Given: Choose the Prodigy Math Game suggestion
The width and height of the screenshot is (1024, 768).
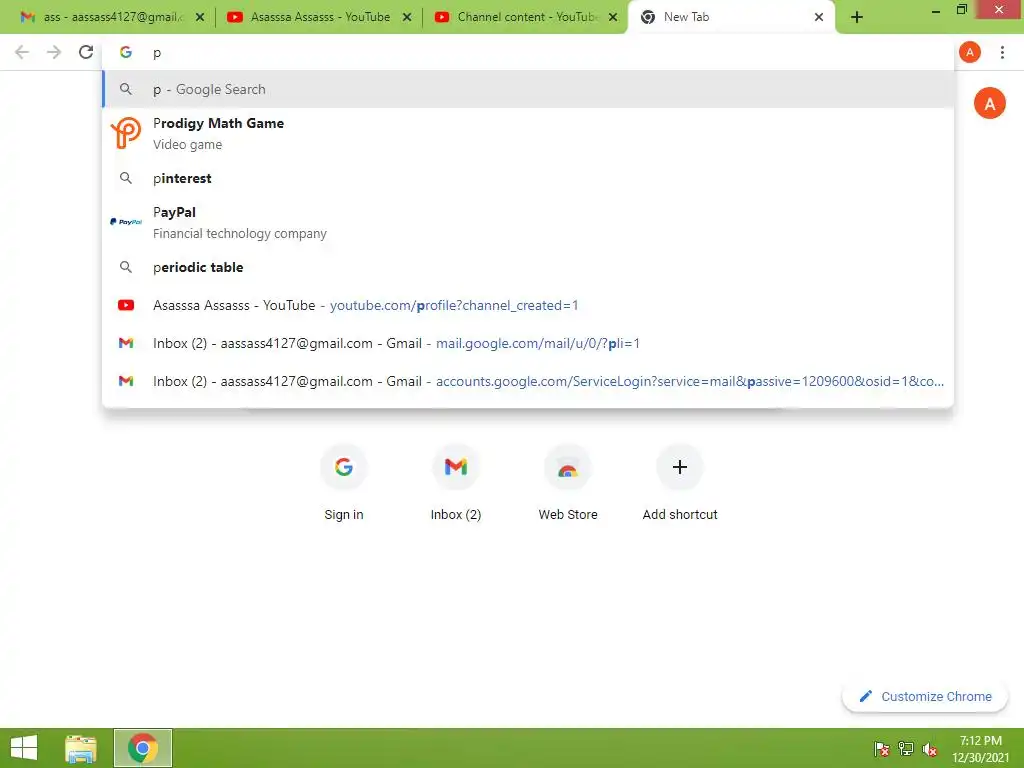Looking at the screenshot, I should [528, 133].
